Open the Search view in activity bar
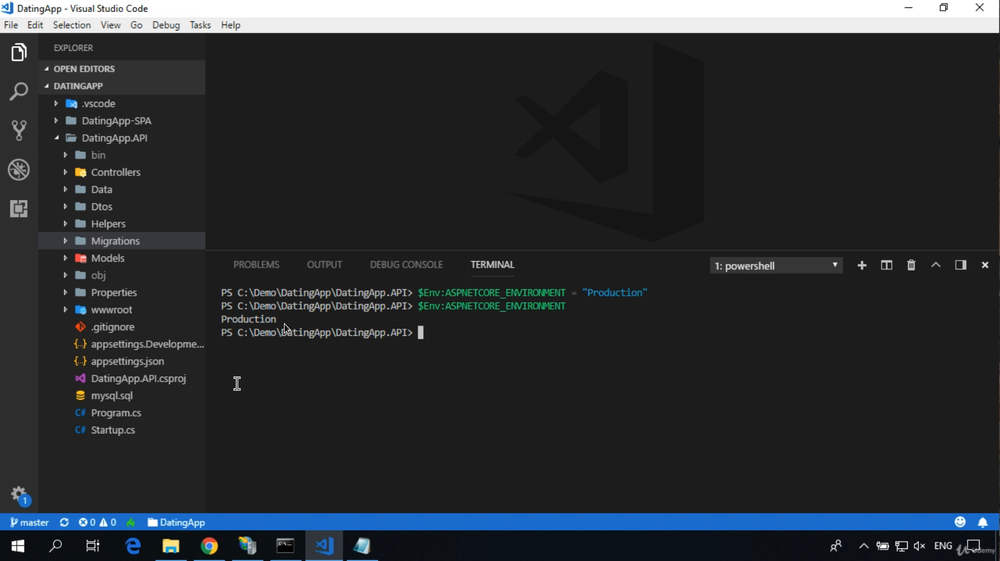Image resolution: width=1000 pixels, height=561 pixels. (x=18, y=91)
